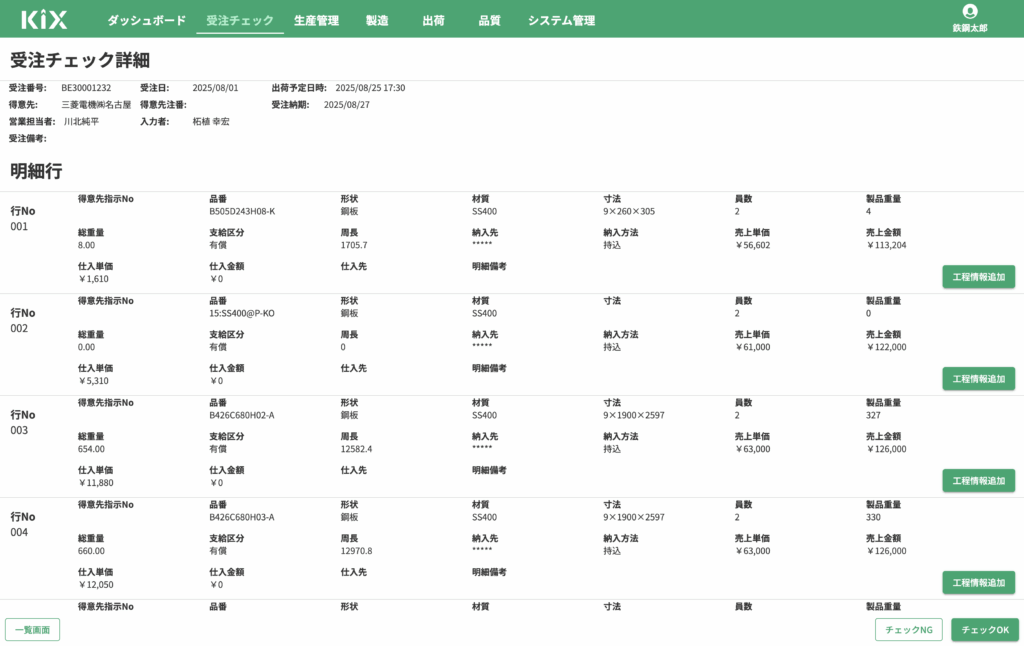Viewport: 1024px width, 646px height.
Task: Click perimeter value 1705.7
Action: pos(354,246)
